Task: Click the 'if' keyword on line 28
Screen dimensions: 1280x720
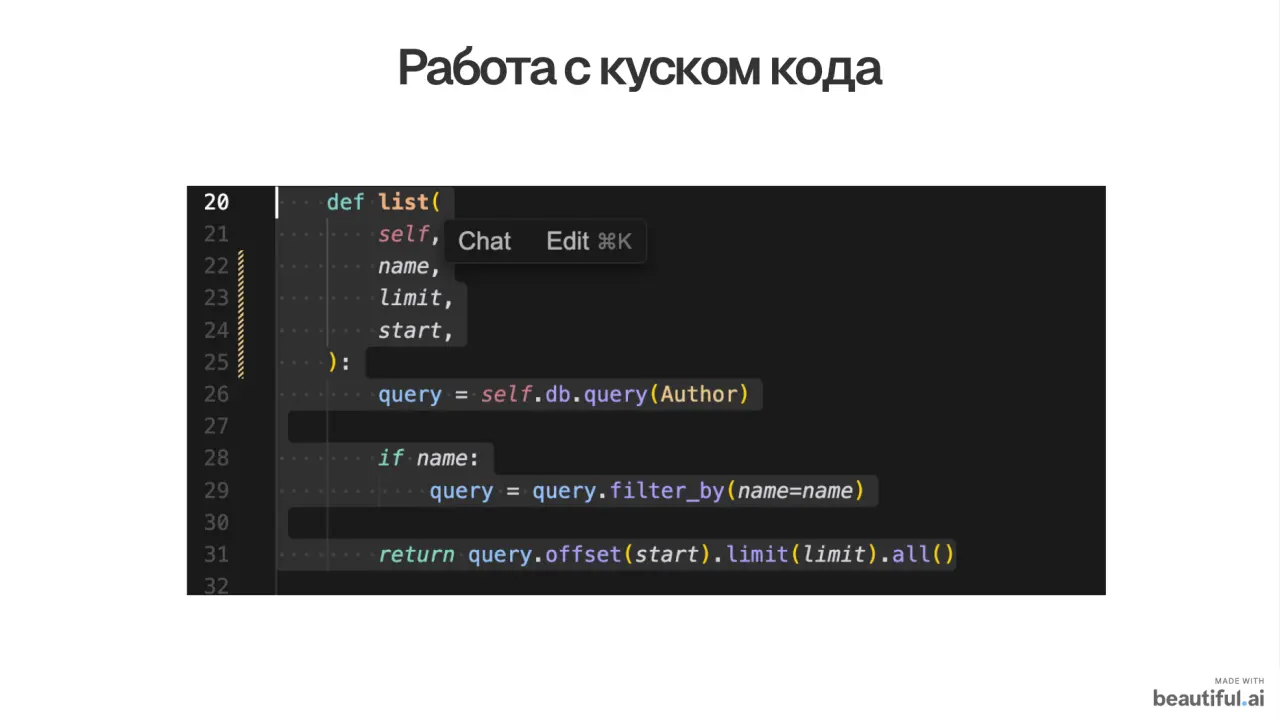Action: 391,458
